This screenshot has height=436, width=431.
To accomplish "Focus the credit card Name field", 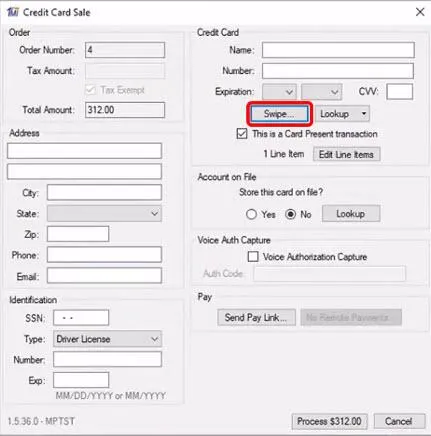I will coord(338,50).
